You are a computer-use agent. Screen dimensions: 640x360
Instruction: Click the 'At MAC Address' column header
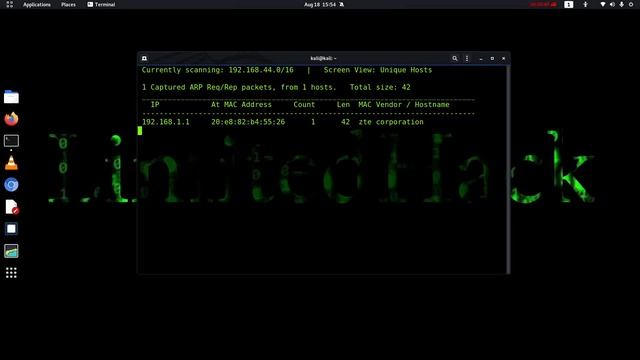click(x=241, y=104)
